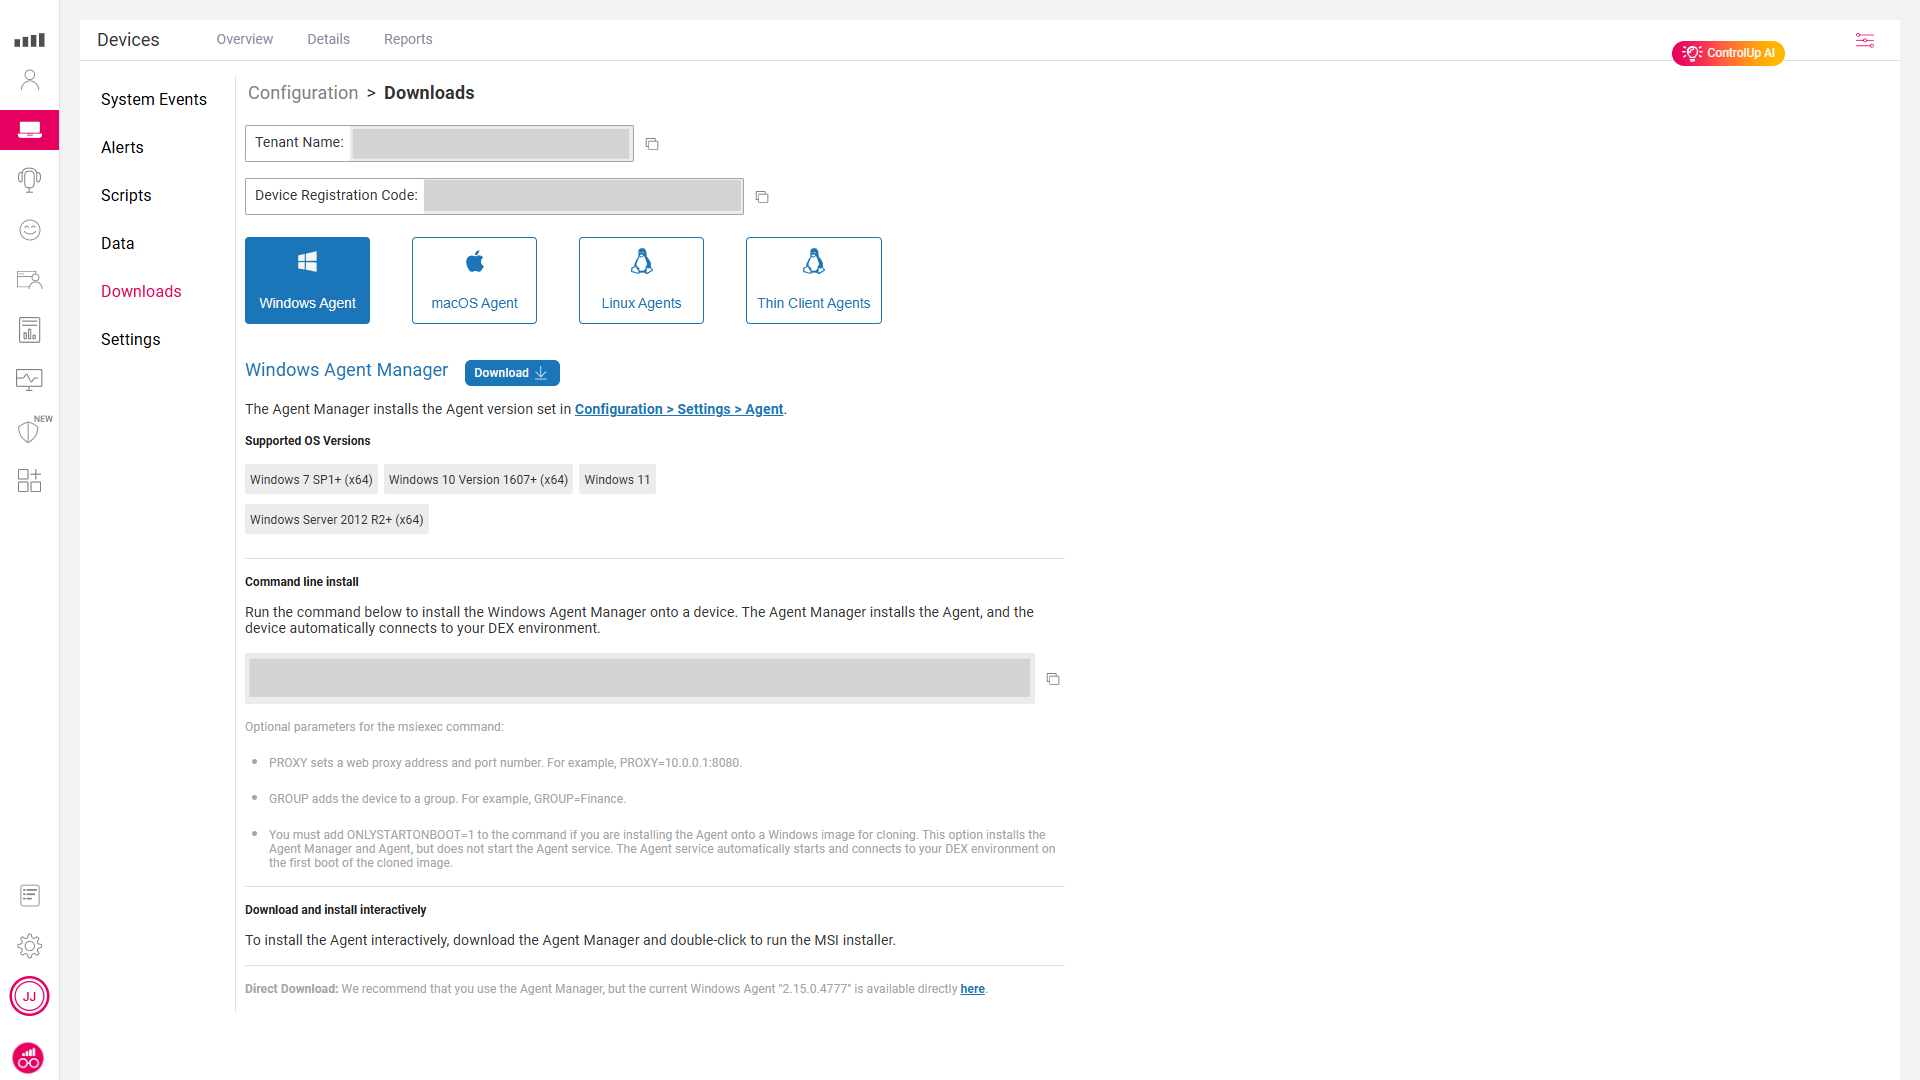1920x1080 pixels.
Task: Select the macOS Agent tile
Action: coord(474,280)
